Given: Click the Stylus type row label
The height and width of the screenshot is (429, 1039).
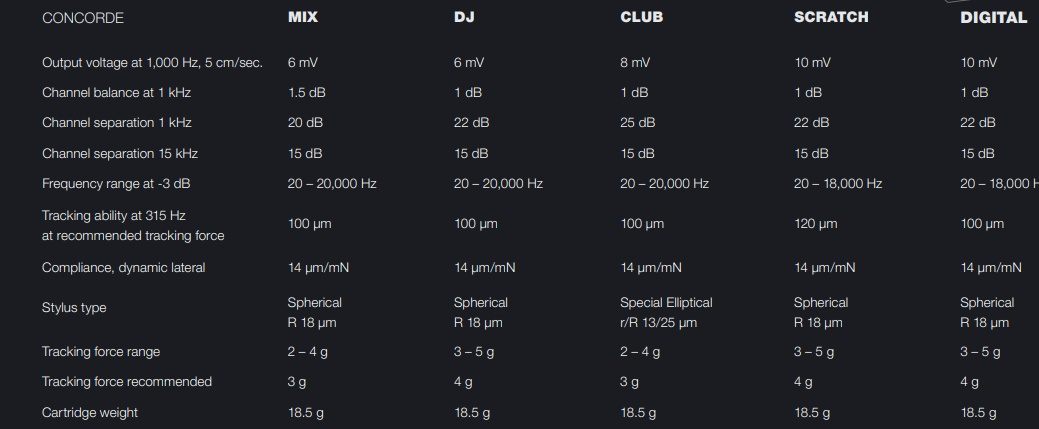Looking at the screenshot, I should (x=74, y=308).
